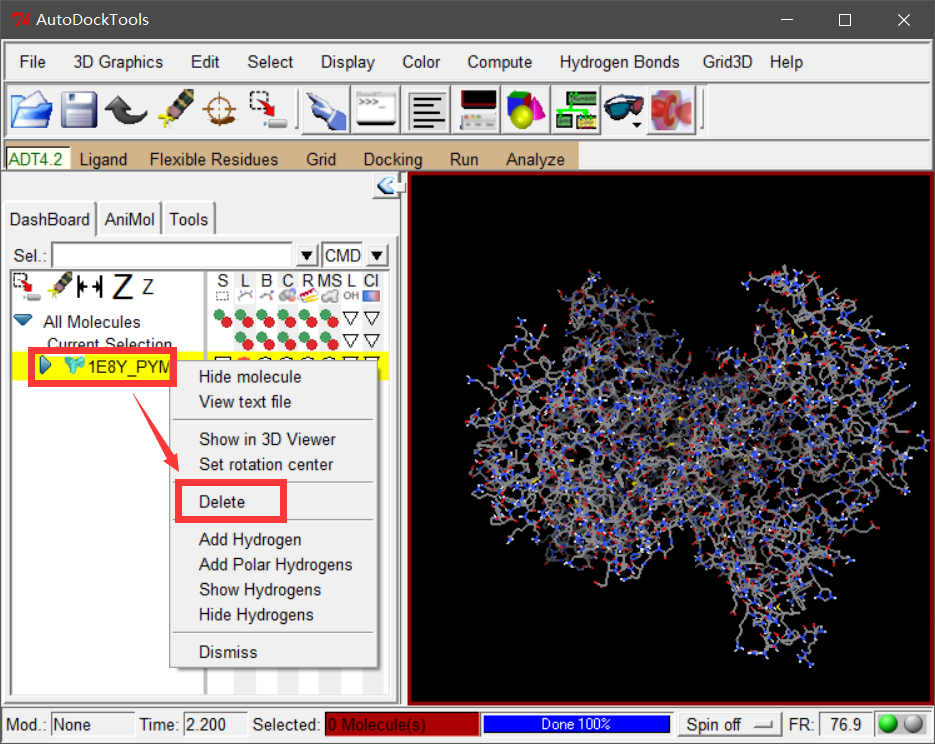Screen dimensions: 935x744
Task: Open Sel. field dropdown arrow
Action: pyautogui.click(x=306, y=256)
